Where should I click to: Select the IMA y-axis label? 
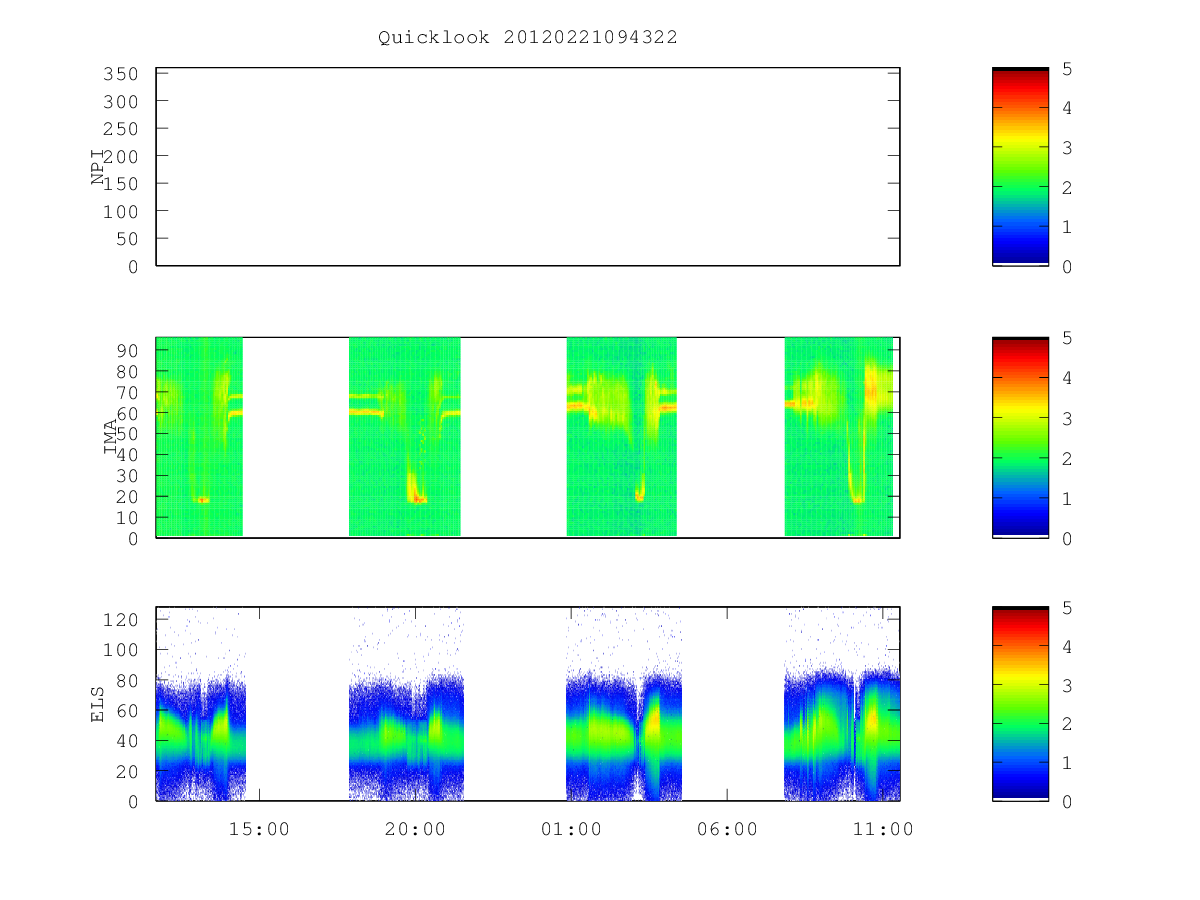[x=110, y=438]
